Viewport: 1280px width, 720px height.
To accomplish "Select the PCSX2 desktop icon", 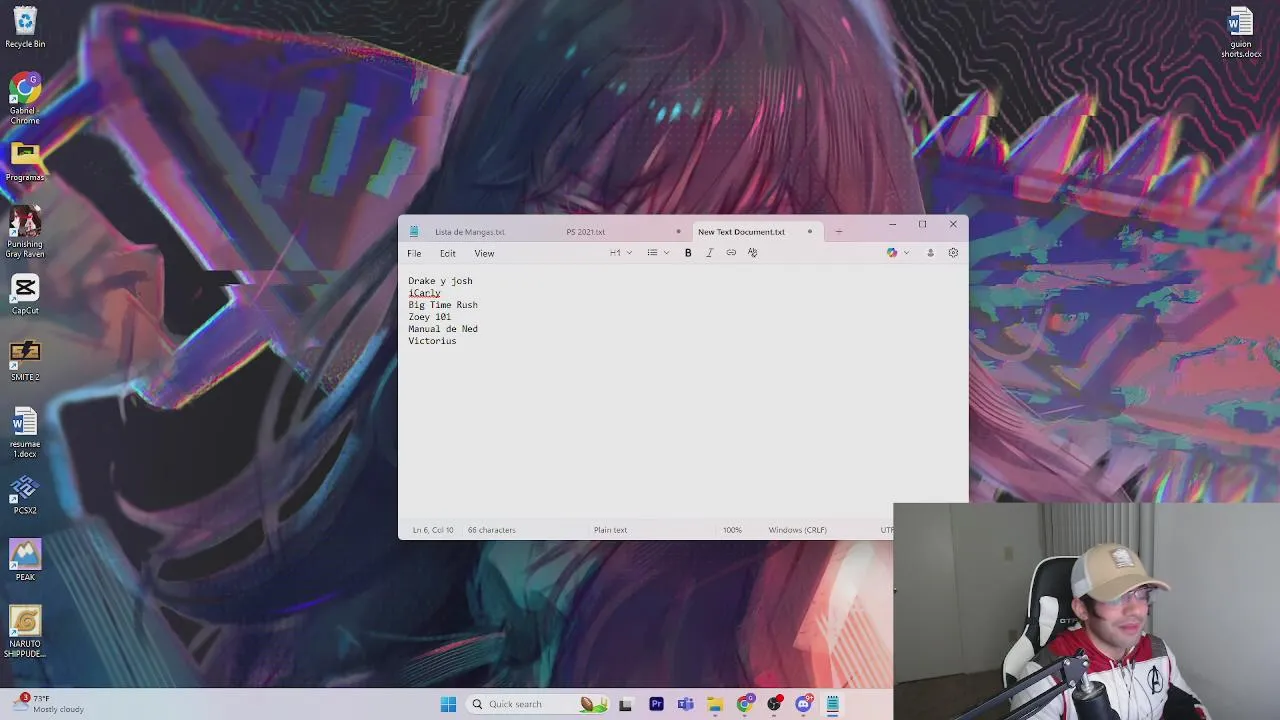I will coord(25,495).
